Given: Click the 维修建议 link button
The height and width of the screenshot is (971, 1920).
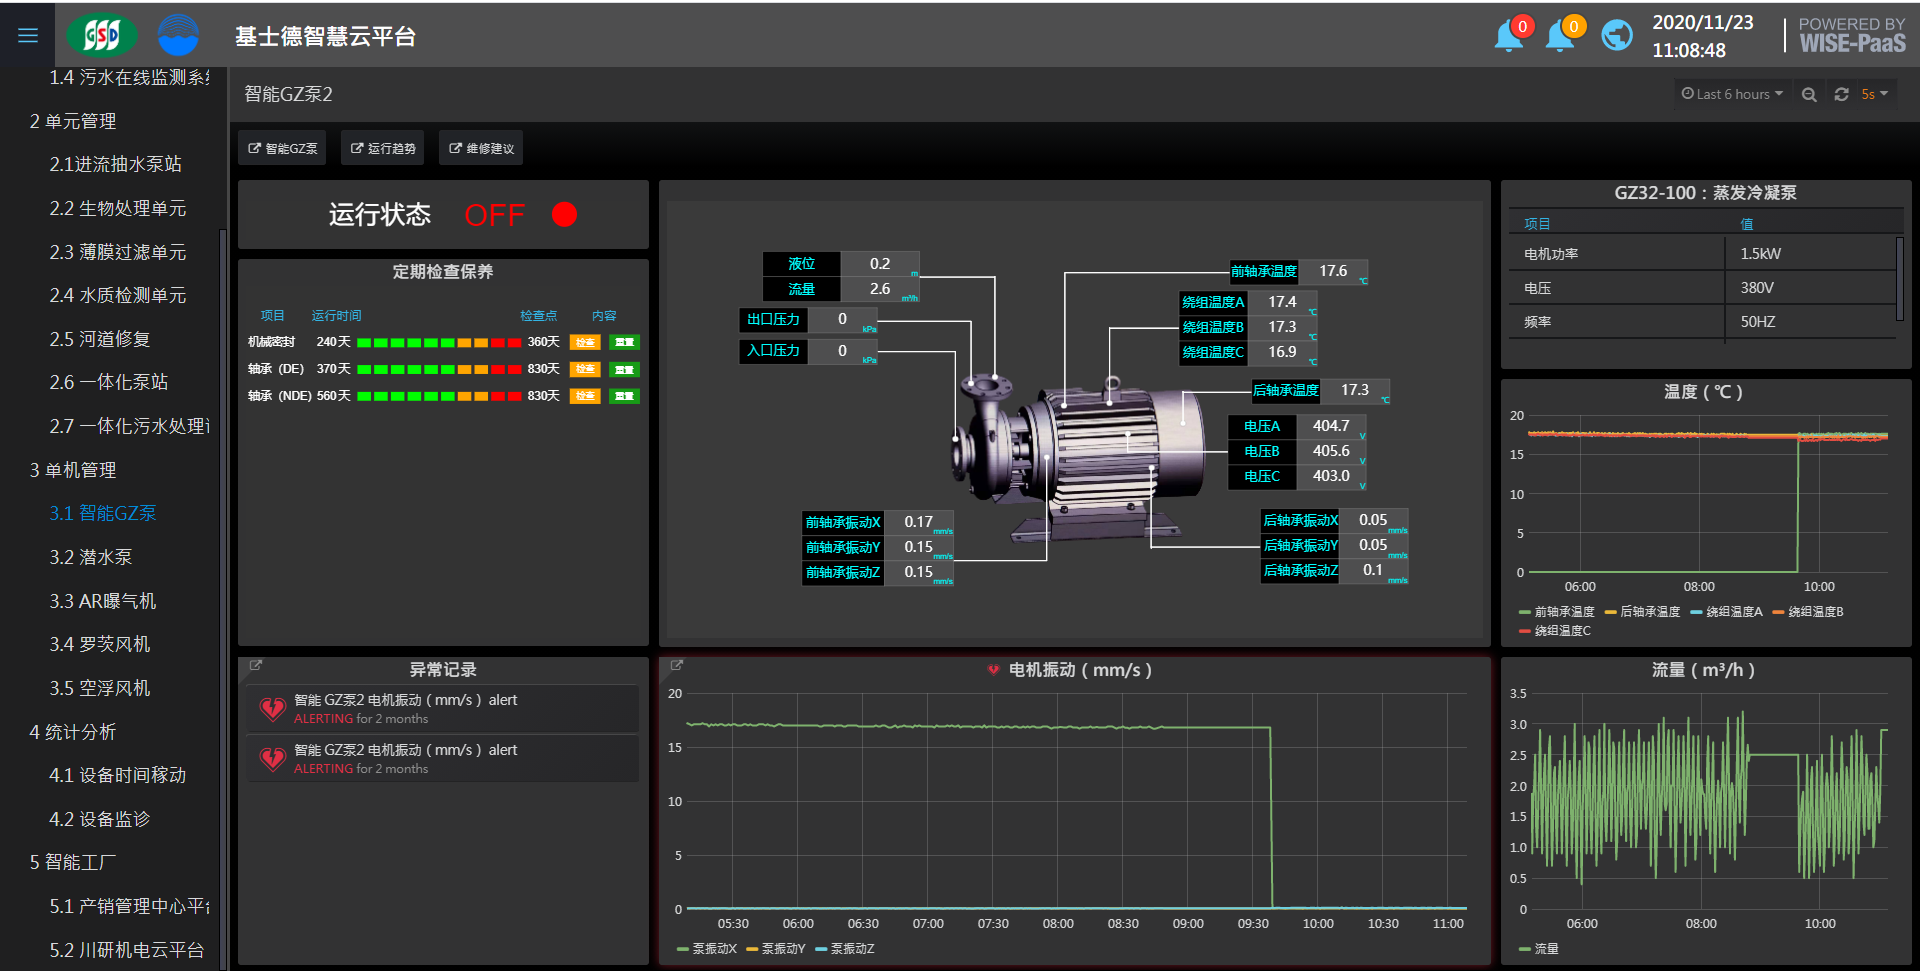Looking at the screenshot, I should (481, 148).
